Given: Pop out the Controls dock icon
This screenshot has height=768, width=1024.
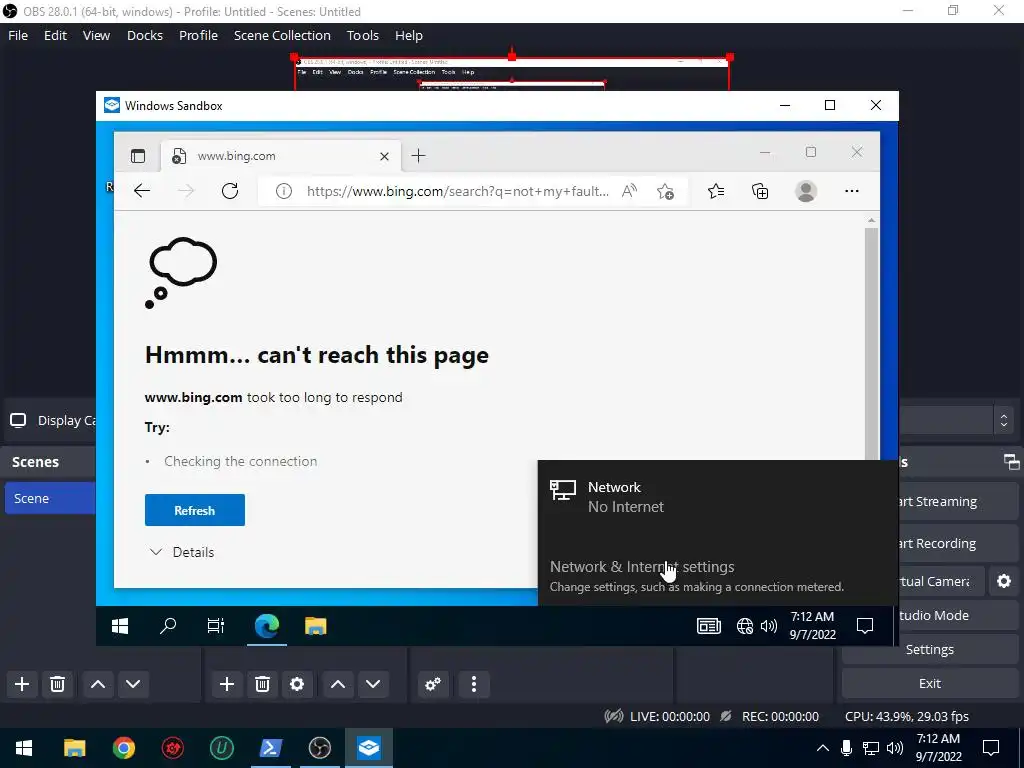Looking at the screenshot, I should (1012, 462).
